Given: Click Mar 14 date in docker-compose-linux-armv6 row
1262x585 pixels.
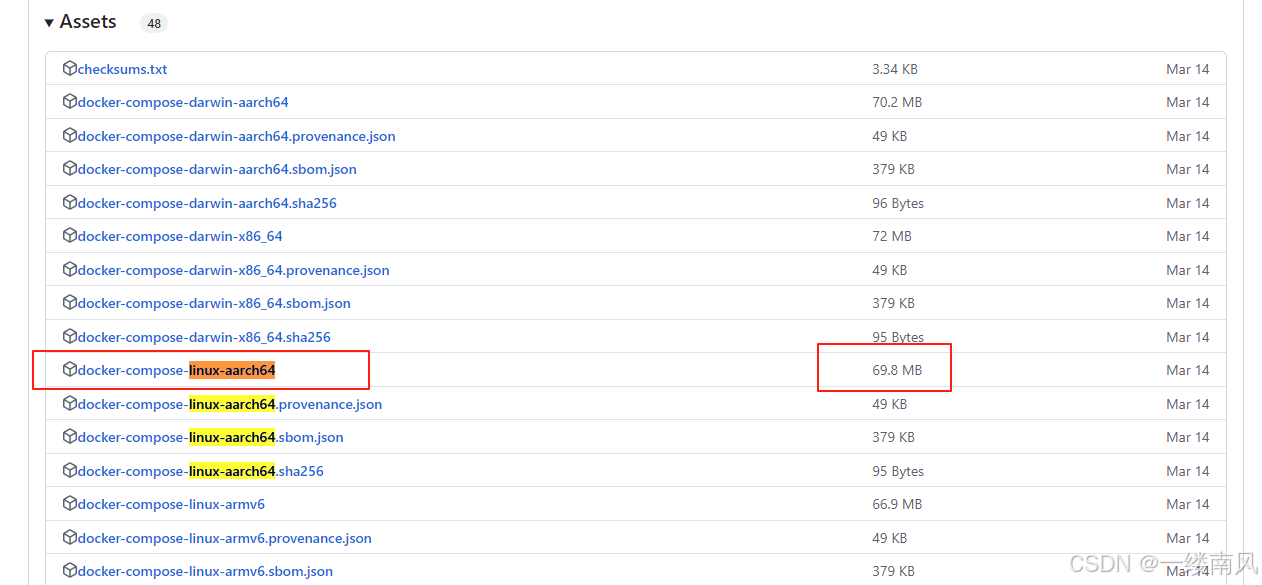Looking at the screenshot, I should coord(1188,504).
